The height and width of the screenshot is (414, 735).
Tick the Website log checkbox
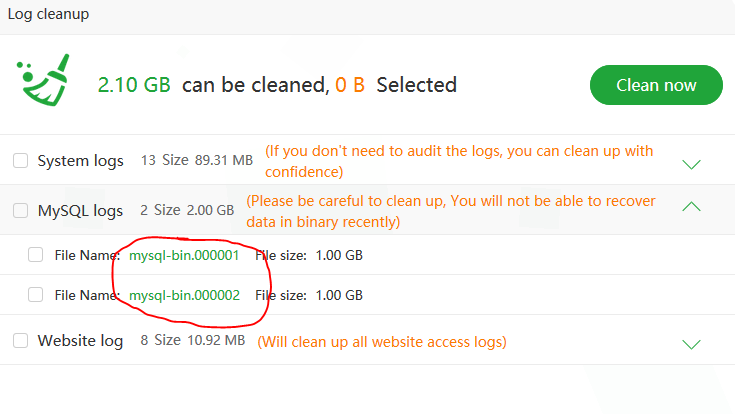click(x=20, y=341)
